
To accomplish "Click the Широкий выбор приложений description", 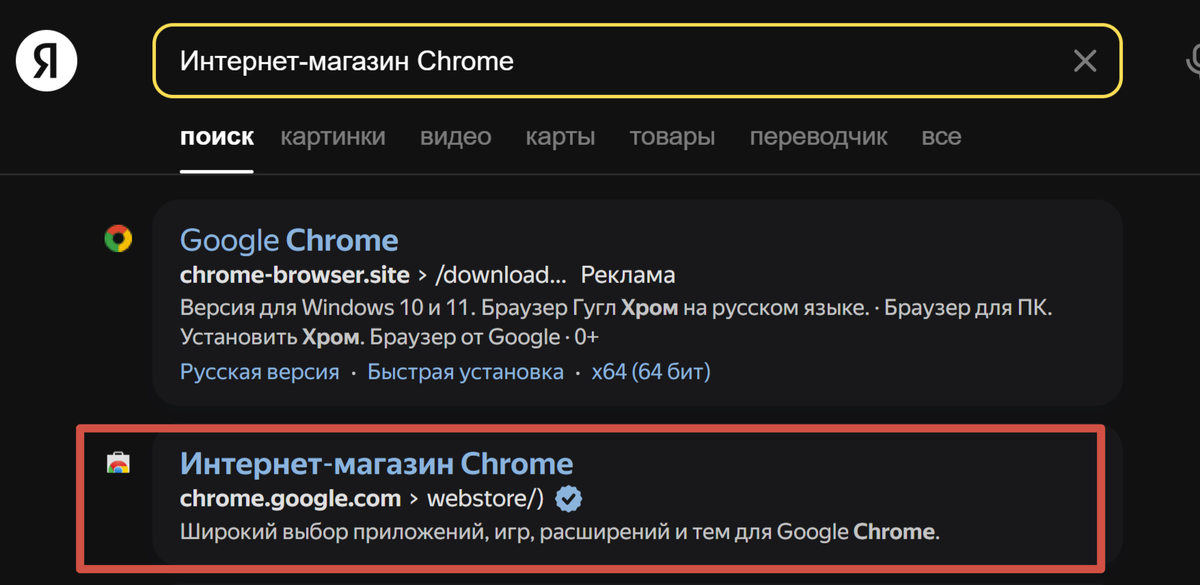I will [560, 531].
